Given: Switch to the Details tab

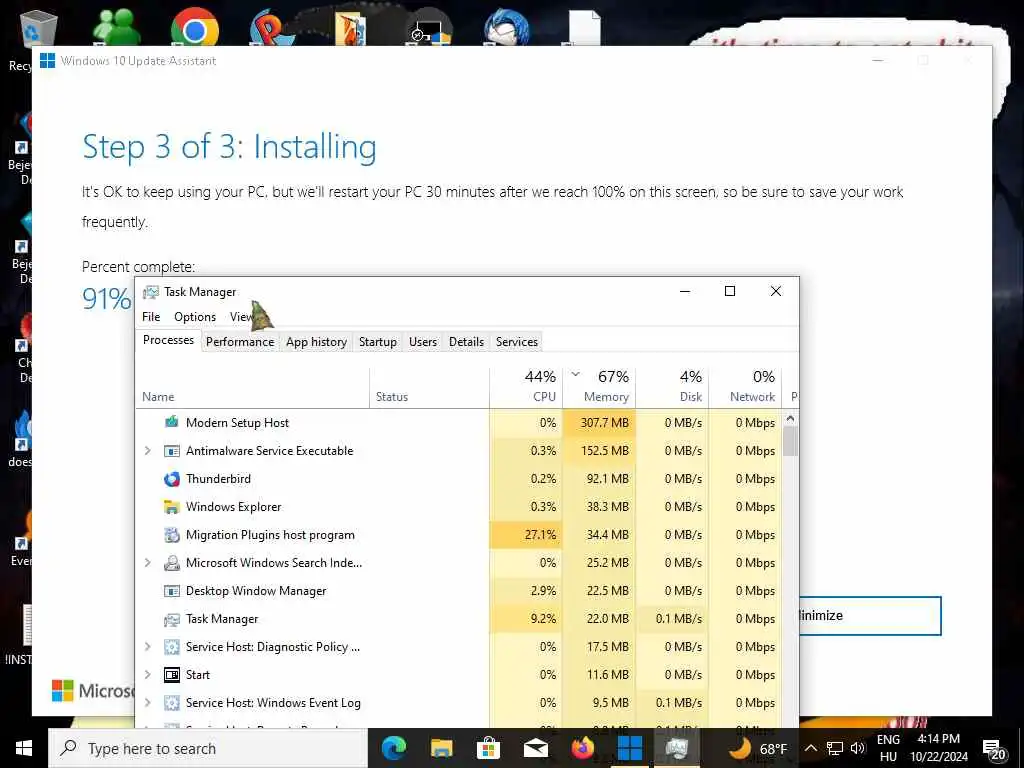Looking at the screenshot, I should click(x=466, y=342).
